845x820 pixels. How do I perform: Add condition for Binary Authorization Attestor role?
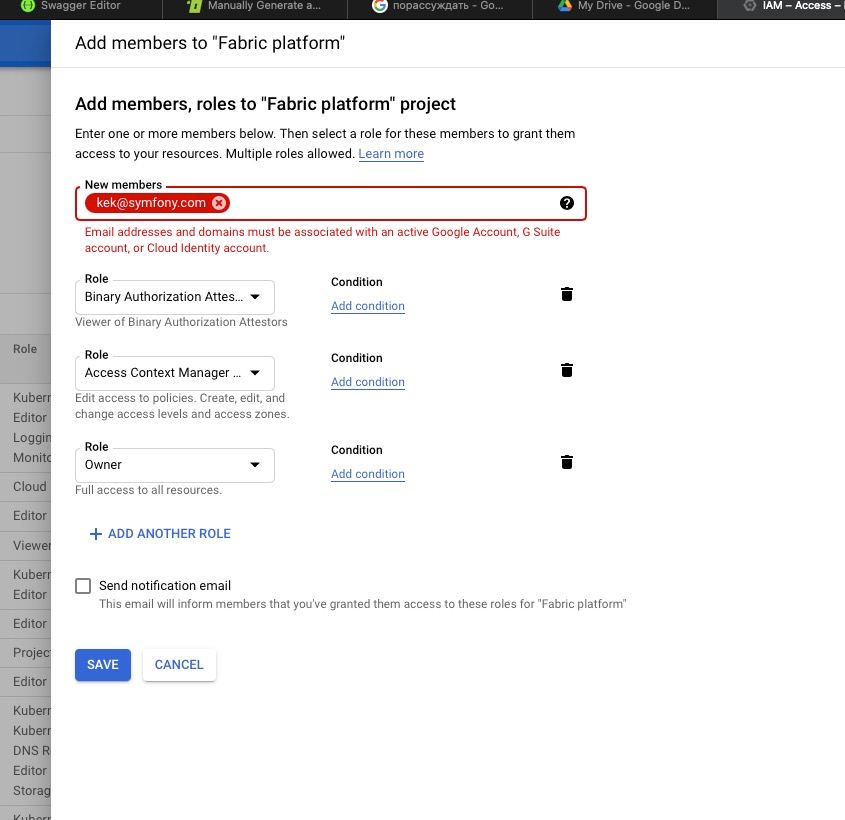tap(368, 306)
